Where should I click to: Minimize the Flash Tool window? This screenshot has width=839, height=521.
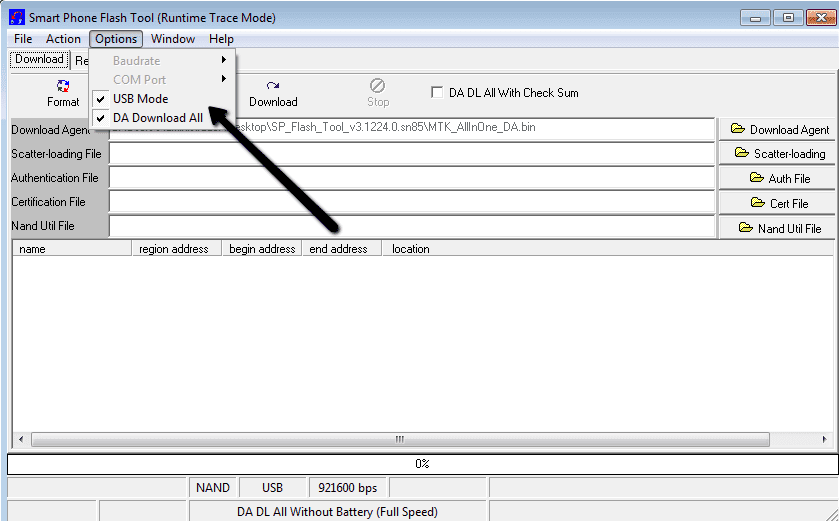click(x=756, y=18)
